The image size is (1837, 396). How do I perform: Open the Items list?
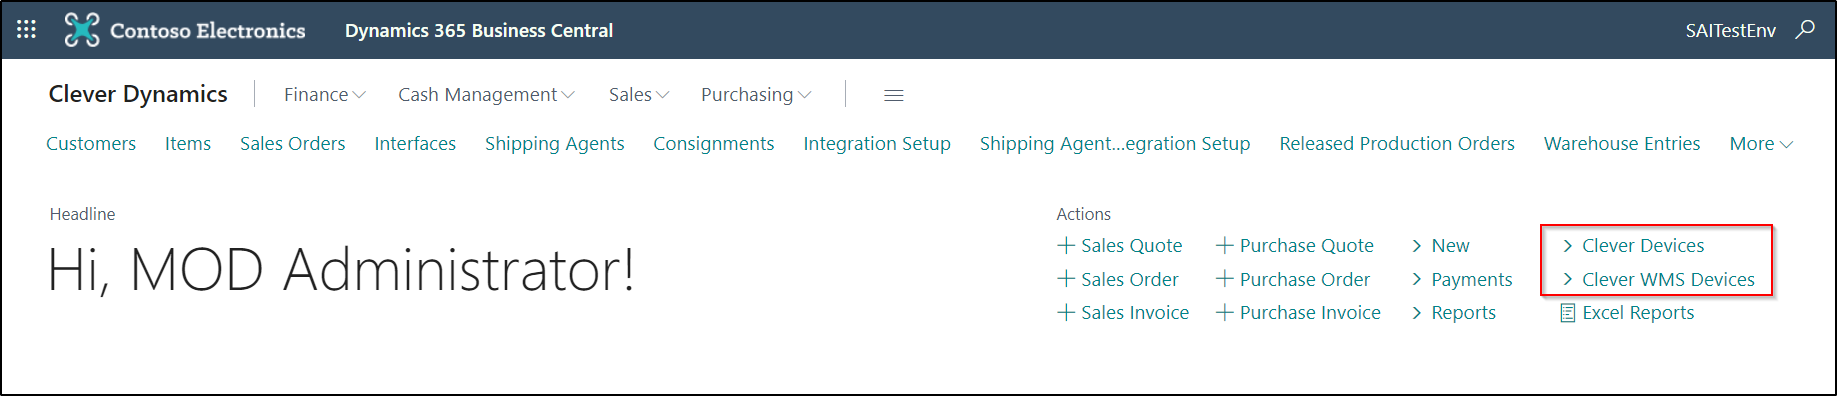click(188, 144)
